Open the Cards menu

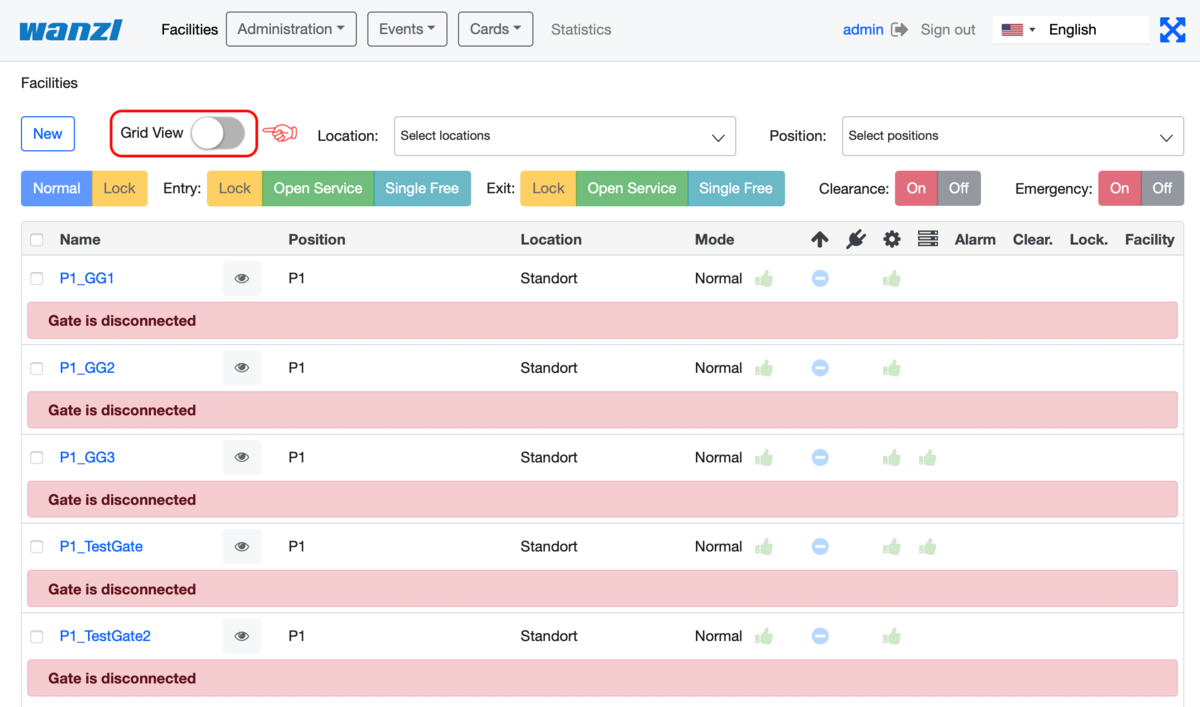[x=495, y=29]
